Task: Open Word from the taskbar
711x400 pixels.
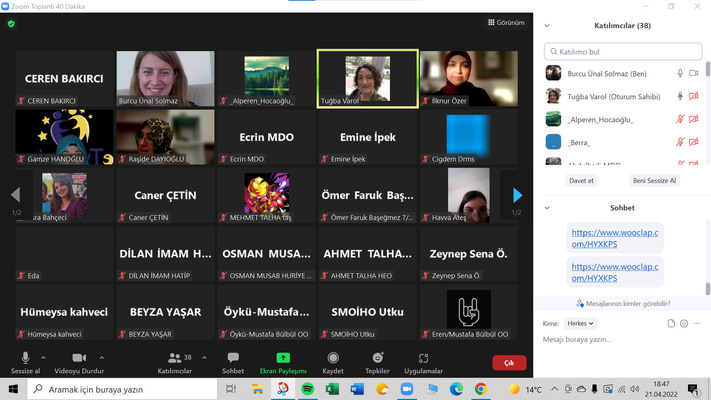Action: [357, 389]
